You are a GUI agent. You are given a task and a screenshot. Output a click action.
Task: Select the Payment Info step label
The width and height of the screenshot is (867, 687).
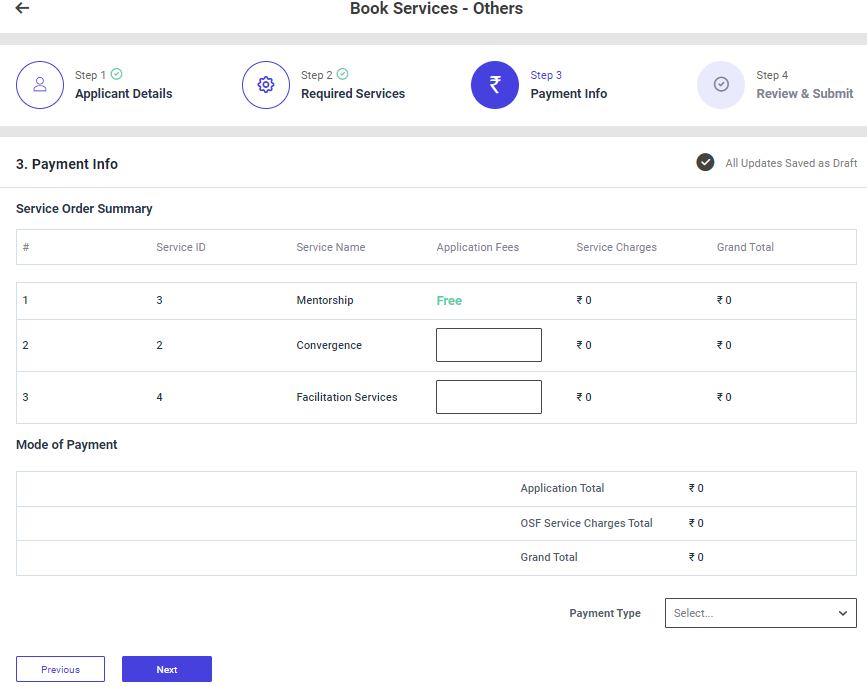tap(568, 94)
